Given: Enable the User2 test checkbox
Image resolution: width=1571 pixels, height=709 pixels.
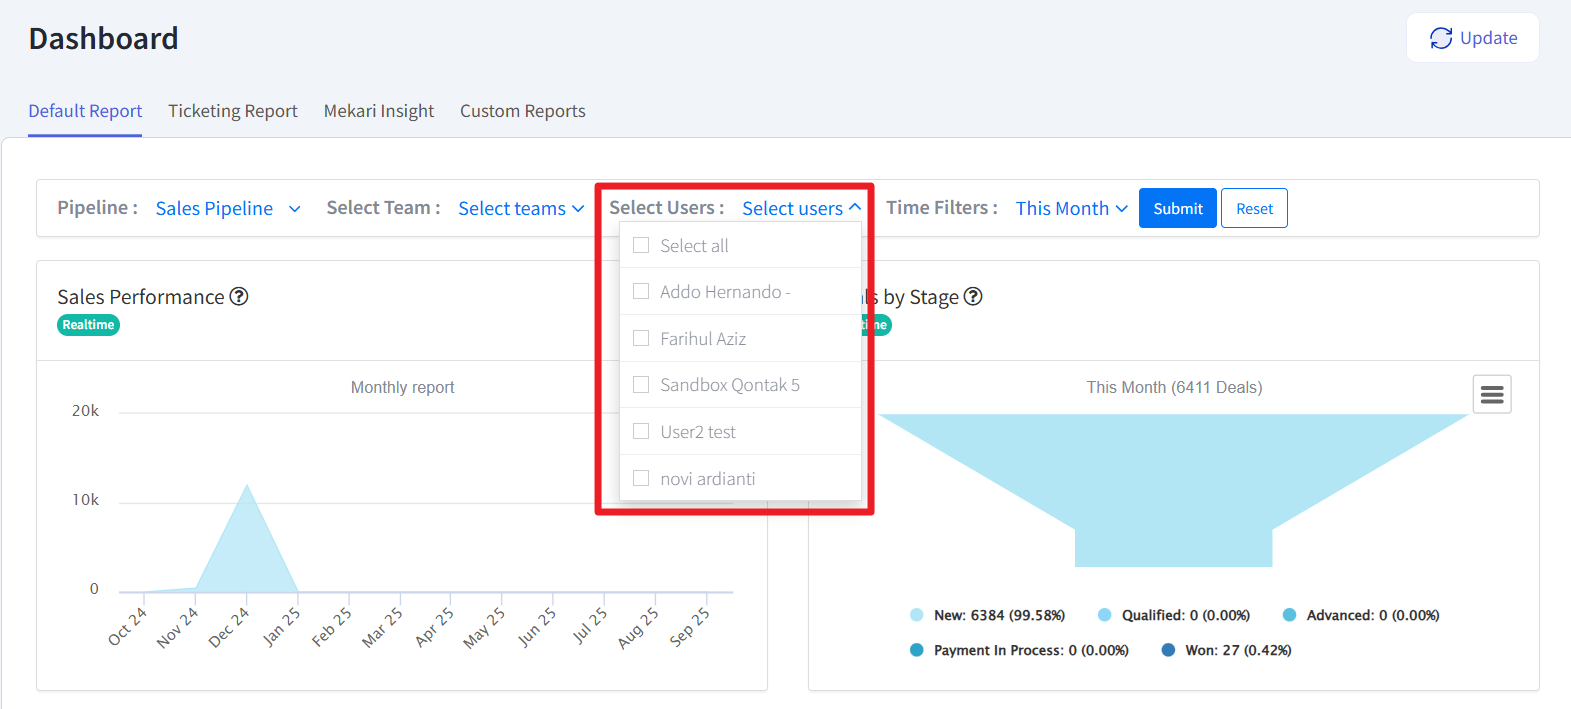Looking at the screenshot, I should coord(641,431).
